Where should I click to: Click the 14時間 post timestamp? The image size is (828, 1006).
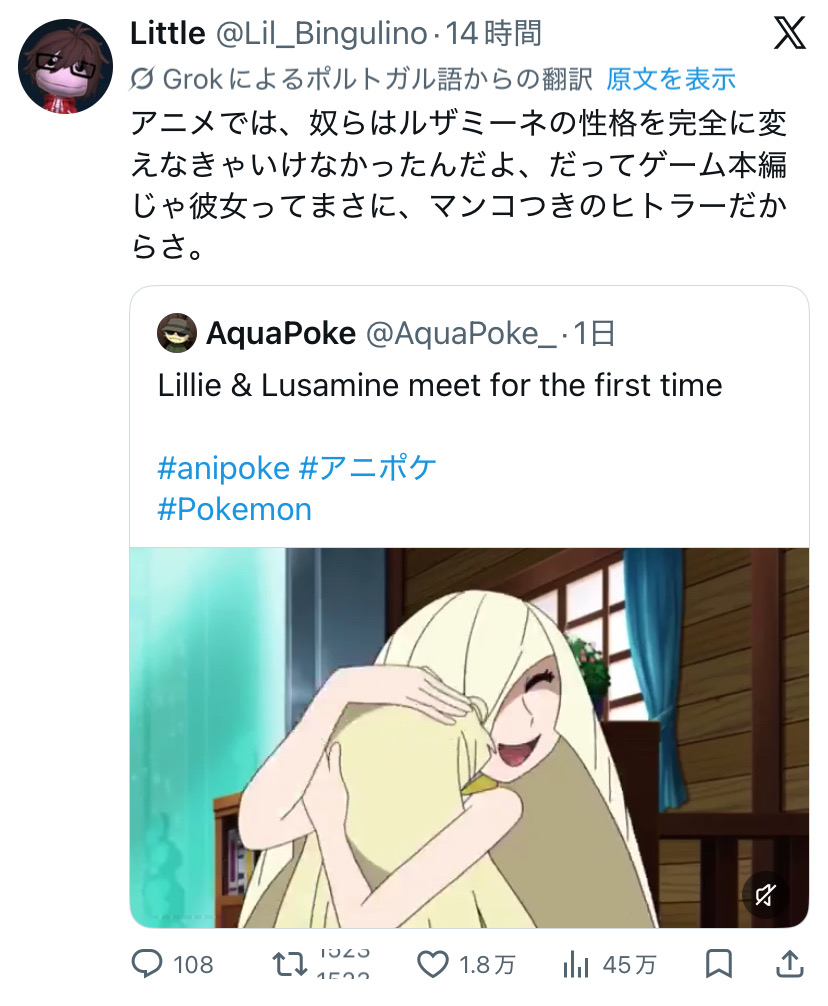pos(494,33)
